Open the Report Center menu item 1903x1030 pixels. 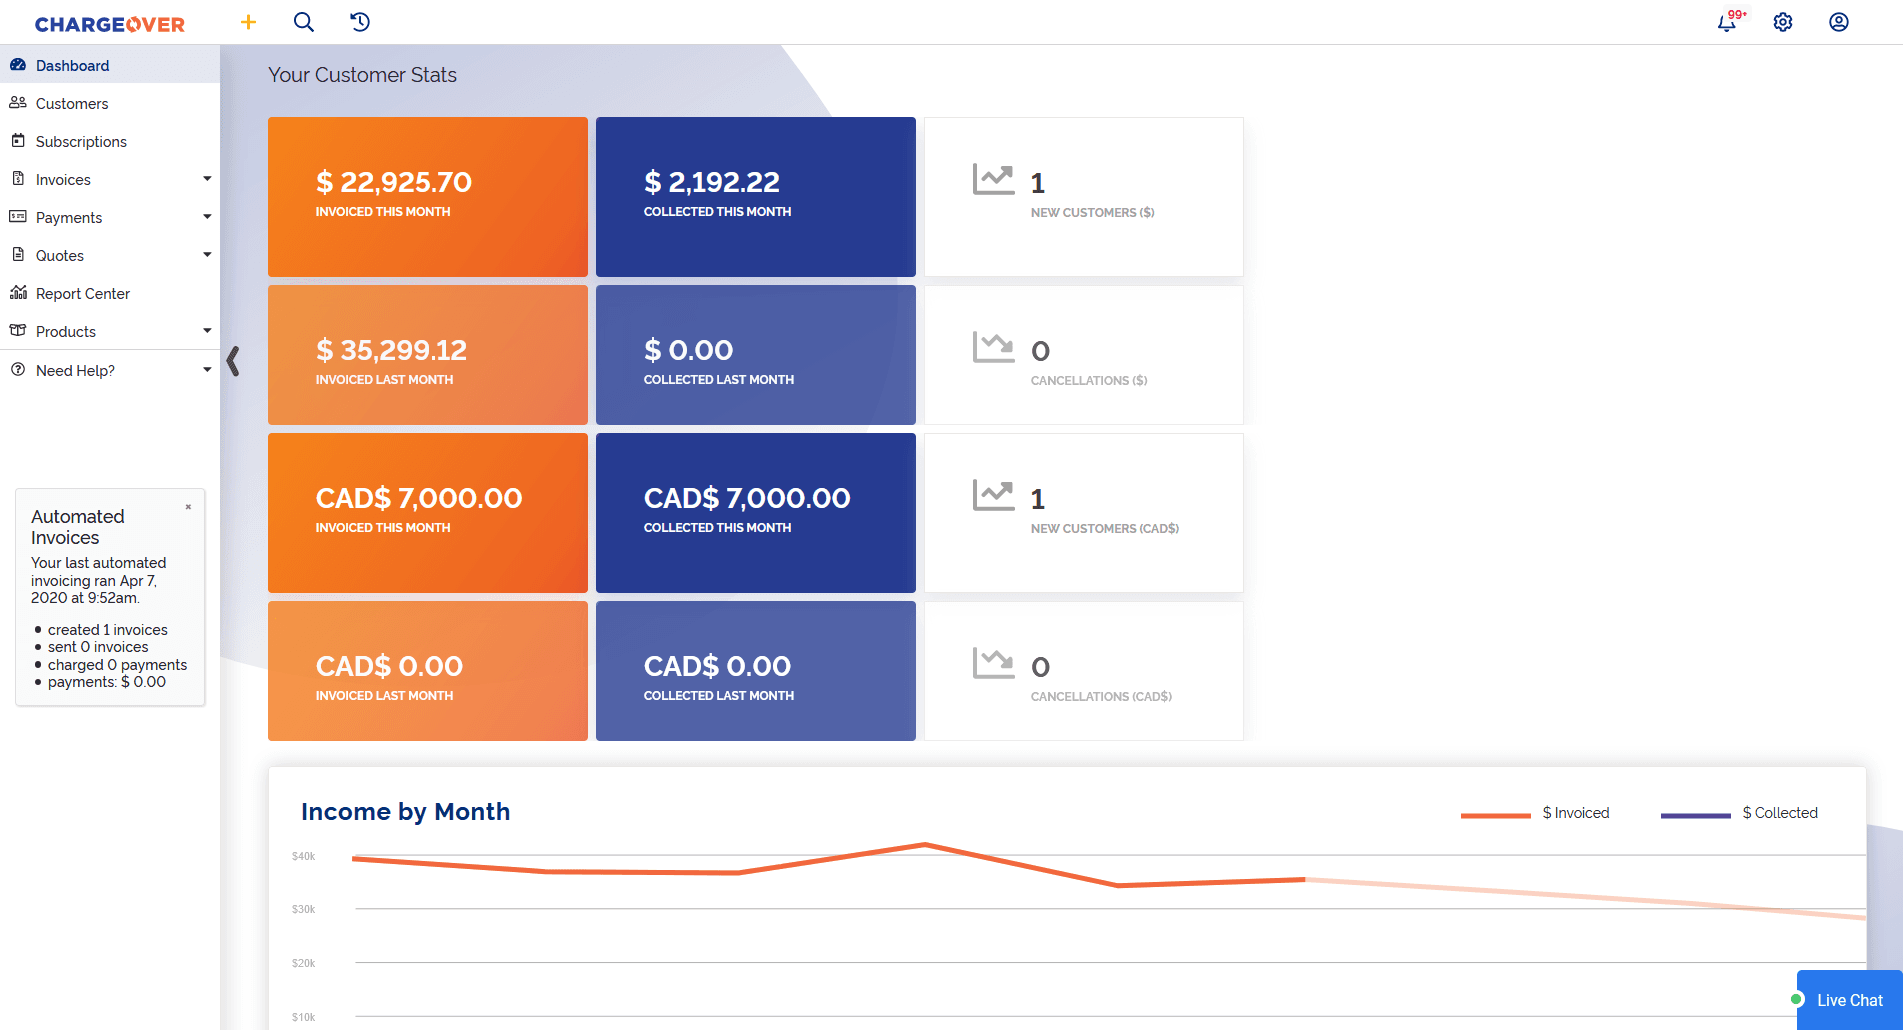point(83,294)
